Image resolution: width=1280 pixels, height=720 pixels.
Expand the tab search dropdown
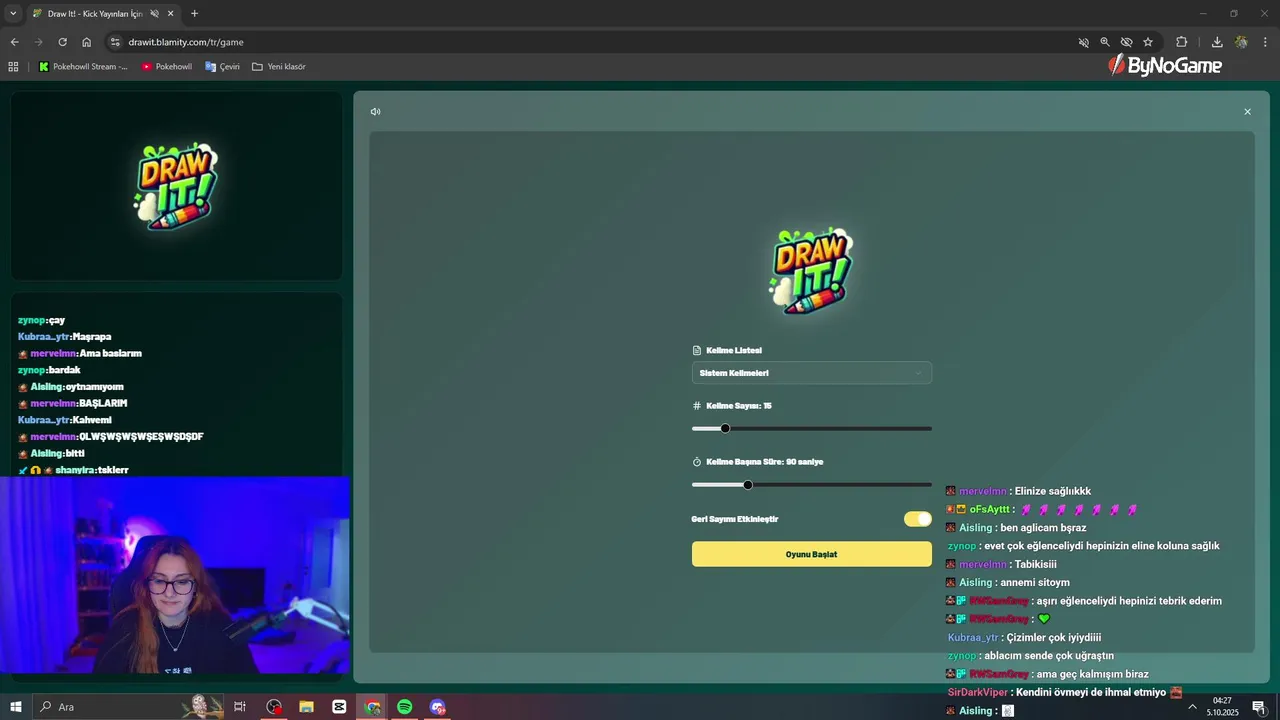pos(13,14)
